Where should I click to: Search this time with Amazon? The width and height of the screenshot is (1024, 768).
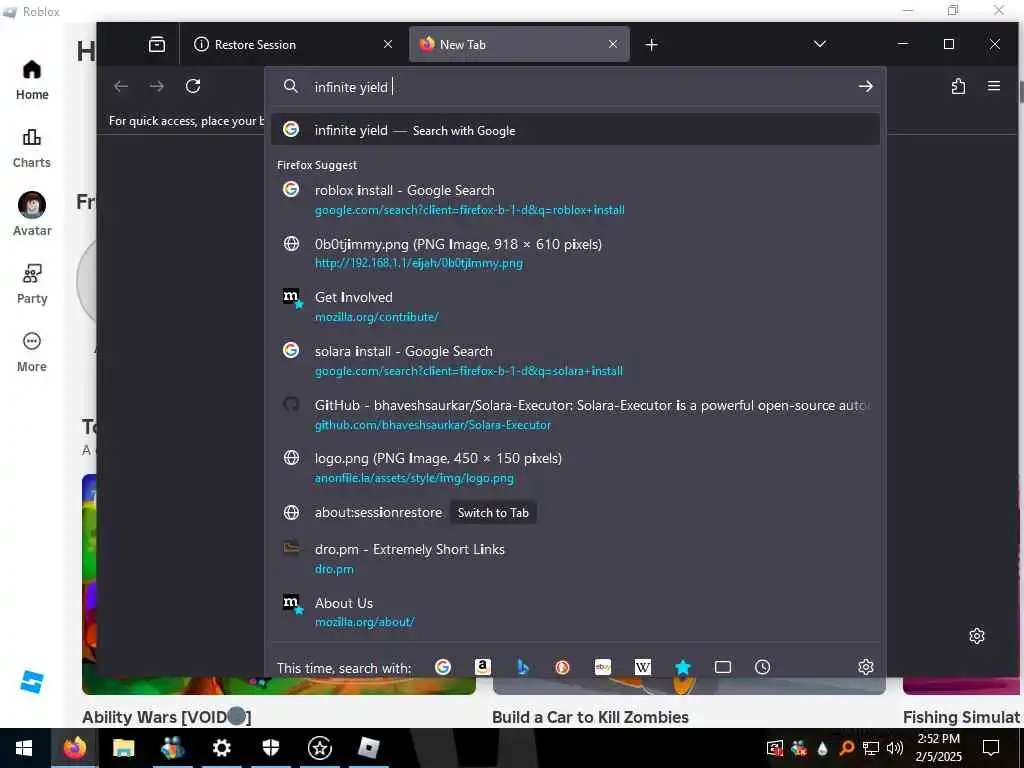483,667
